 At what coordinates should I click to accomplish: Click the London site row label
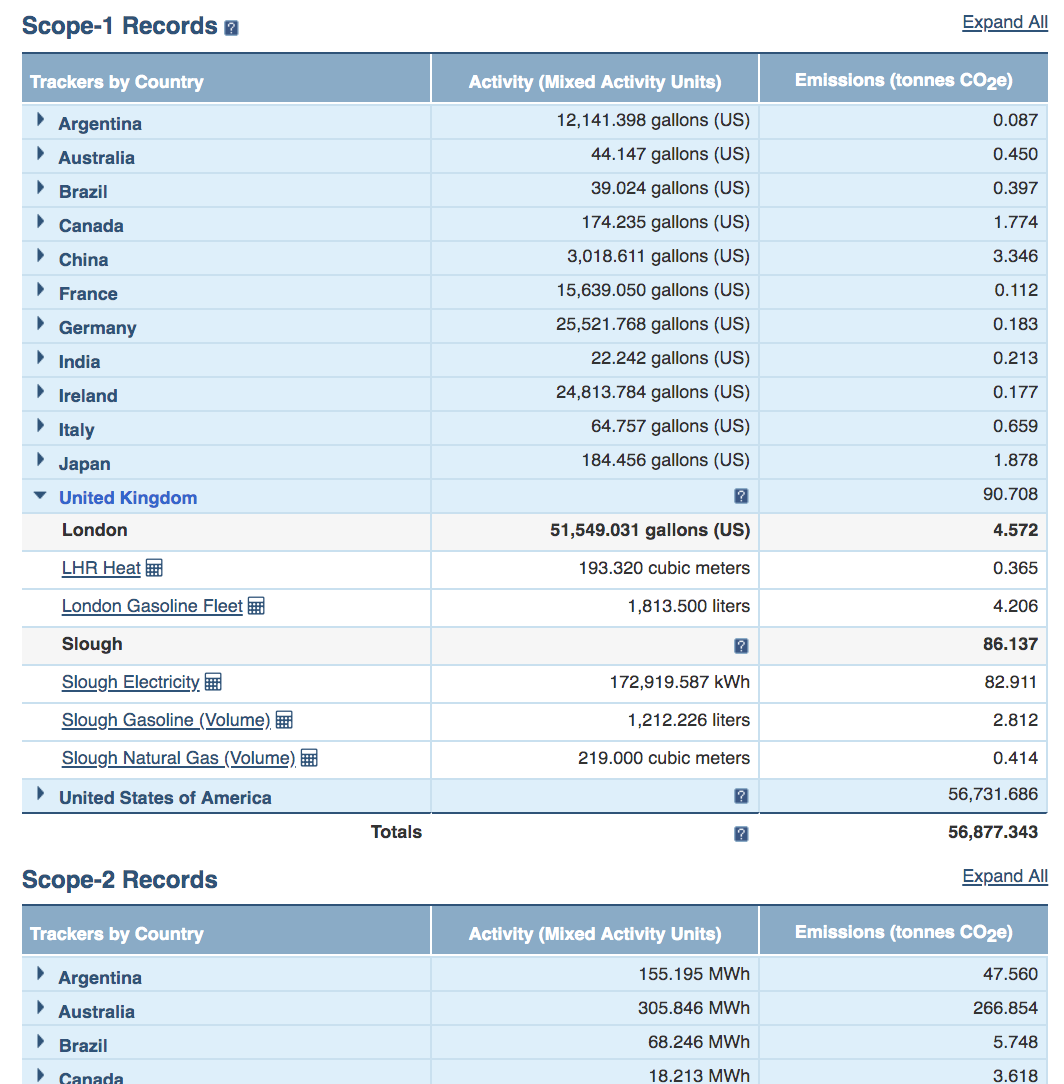(95, 530)
